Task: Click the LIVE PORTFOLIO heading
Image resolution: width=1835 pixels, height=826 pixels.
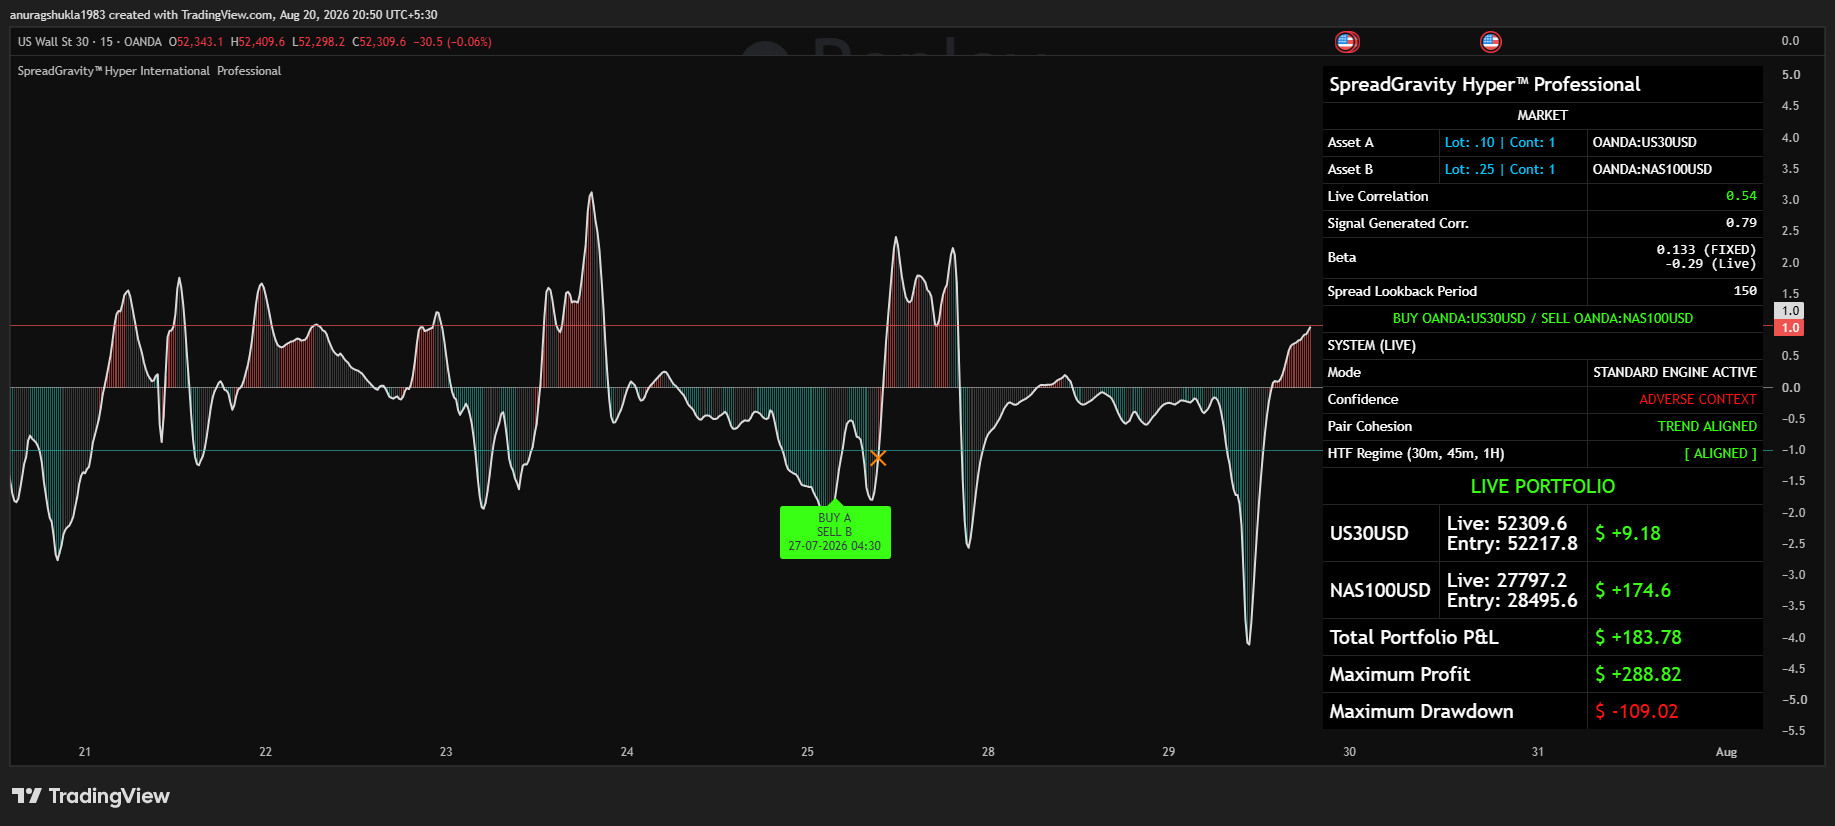Action: 1543,486
